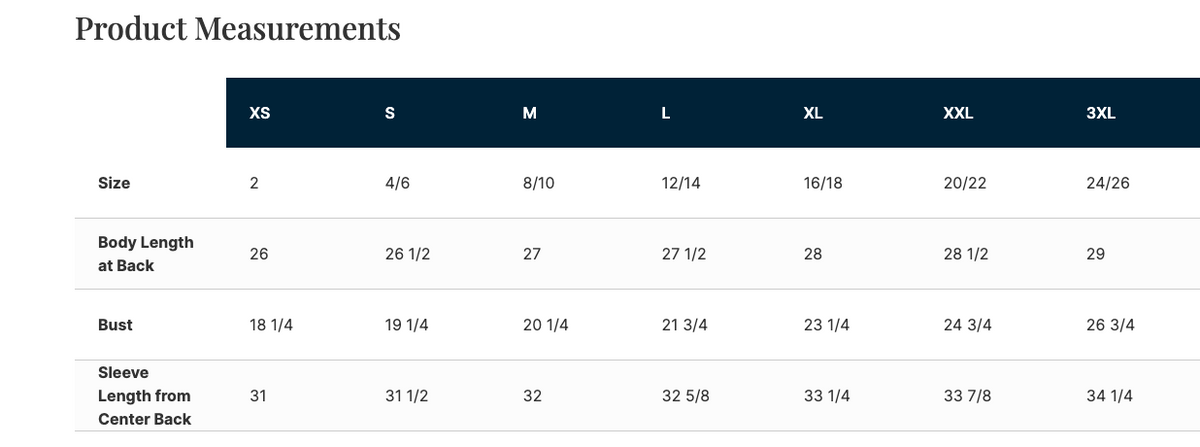Click the XXL column header

958,113
